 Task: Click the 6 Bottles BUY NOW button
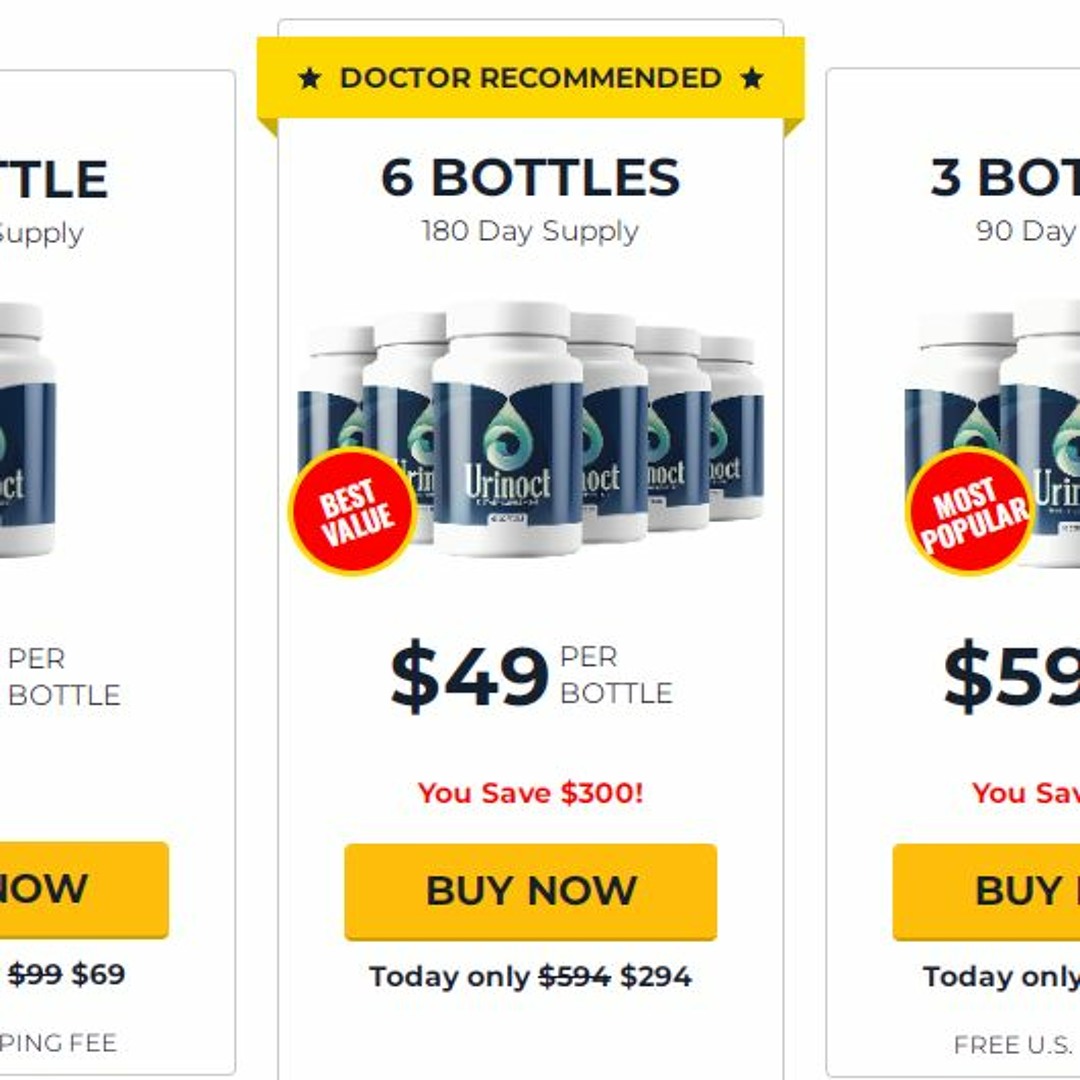(530, 891)
